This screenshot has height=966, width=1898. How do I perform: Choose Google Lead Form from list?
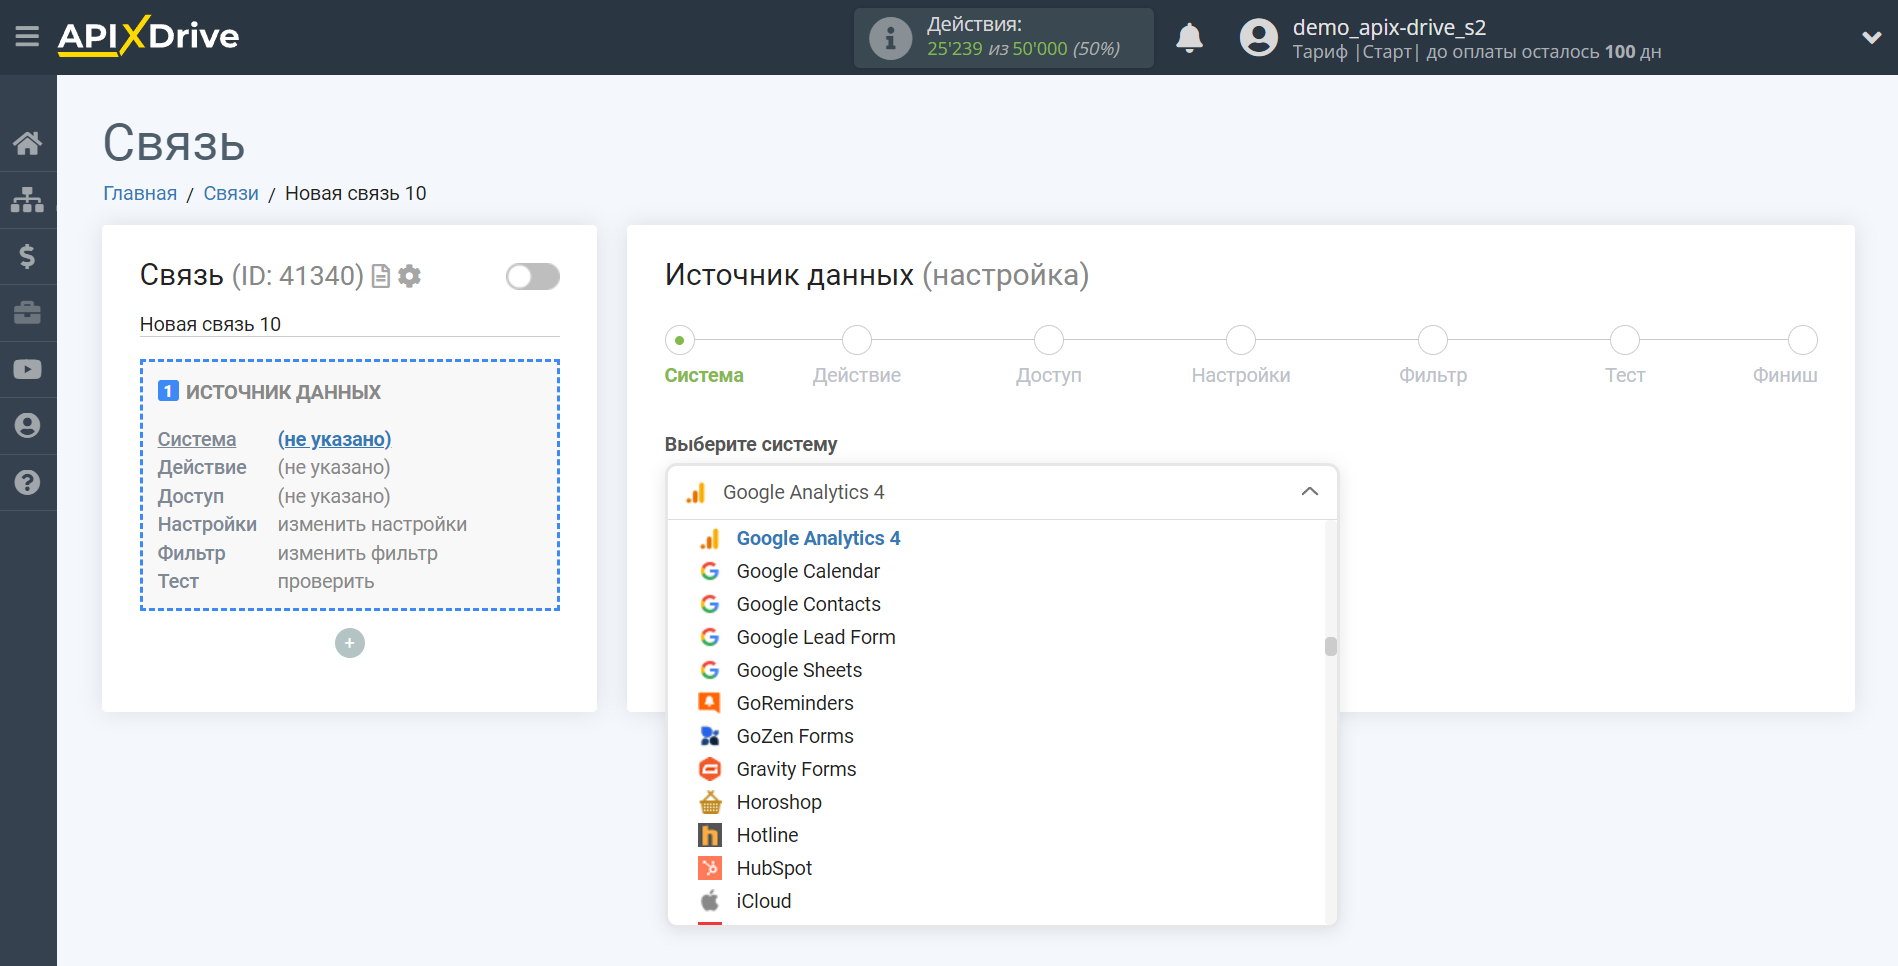click(996, 637)
